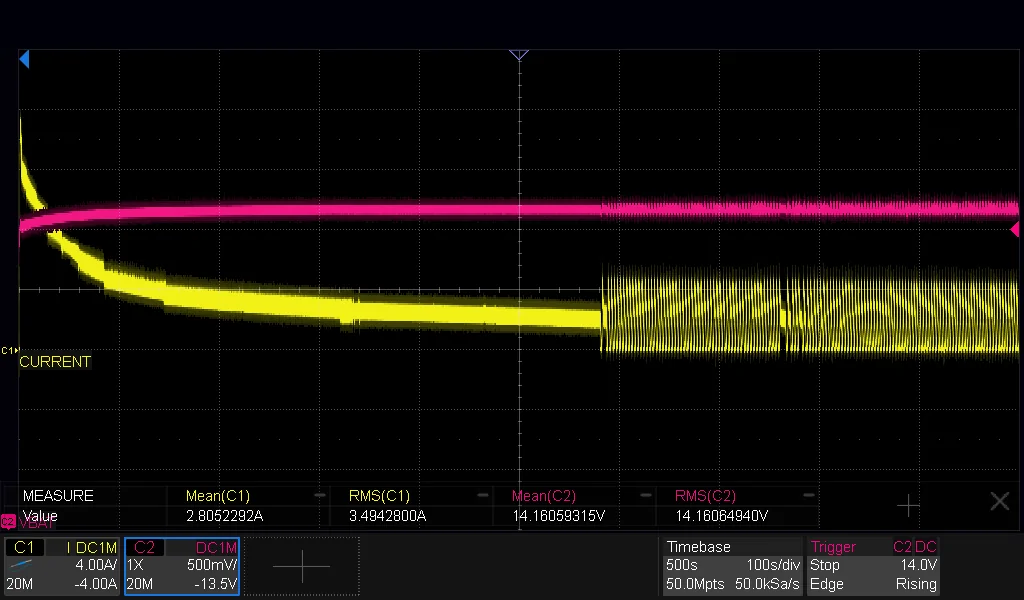Viewport: 1024px width, 600px height.
Task: Collapse RMS(C2) column via its dash
Action: [808, 496]
